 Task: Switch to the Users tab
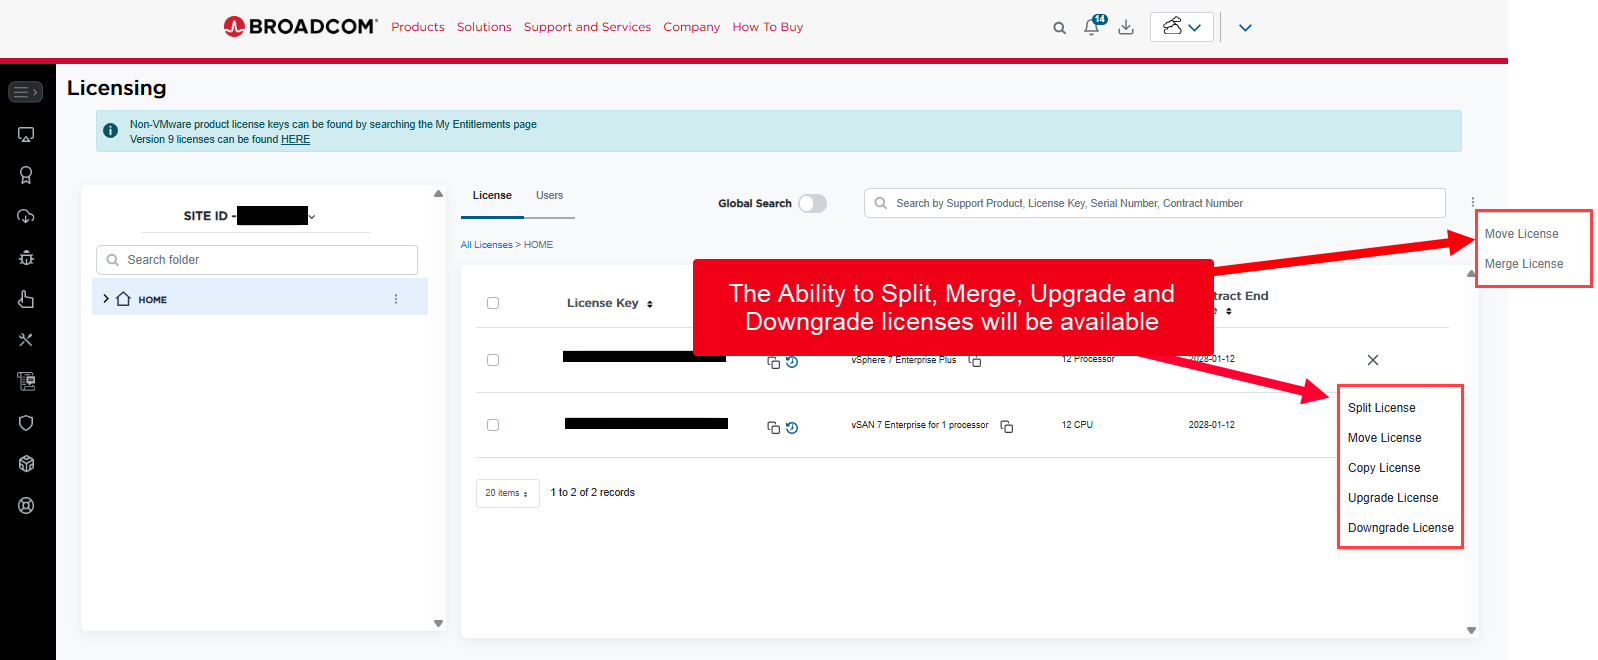pos(549,196)
